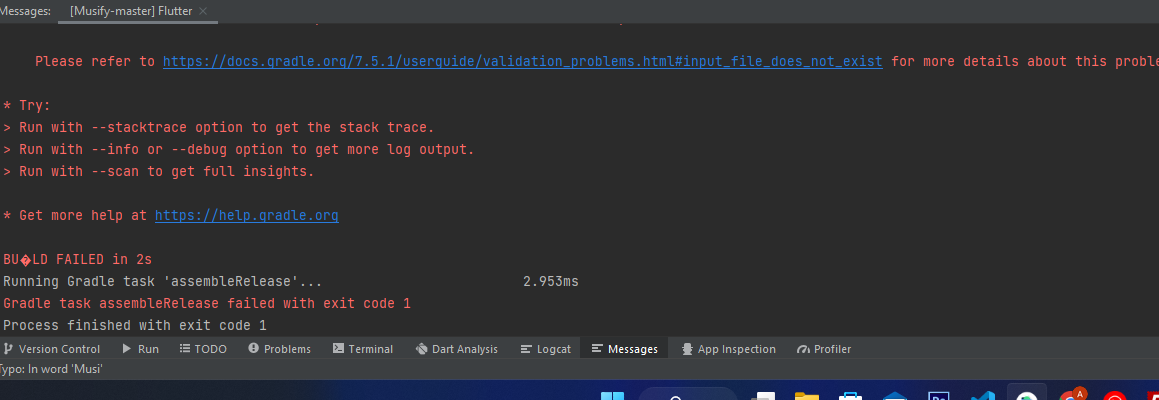The width and height of the screenshot is (1159, 400).
Task: Click the '2.953ms' timing value
Action: pyautogui.click(x=551, y=282)
